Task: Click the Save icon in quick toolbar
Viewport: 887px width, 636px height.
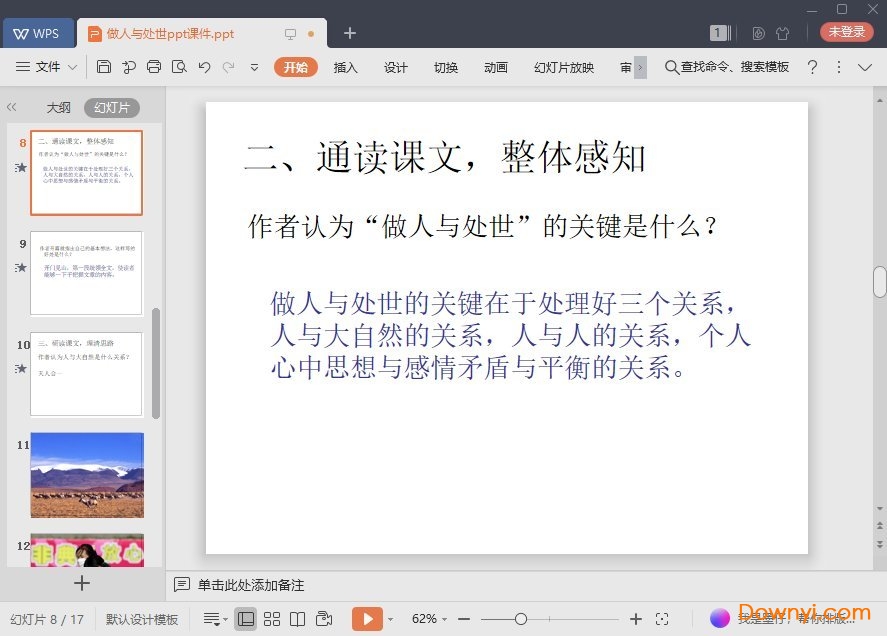Action: coord(104,67)
